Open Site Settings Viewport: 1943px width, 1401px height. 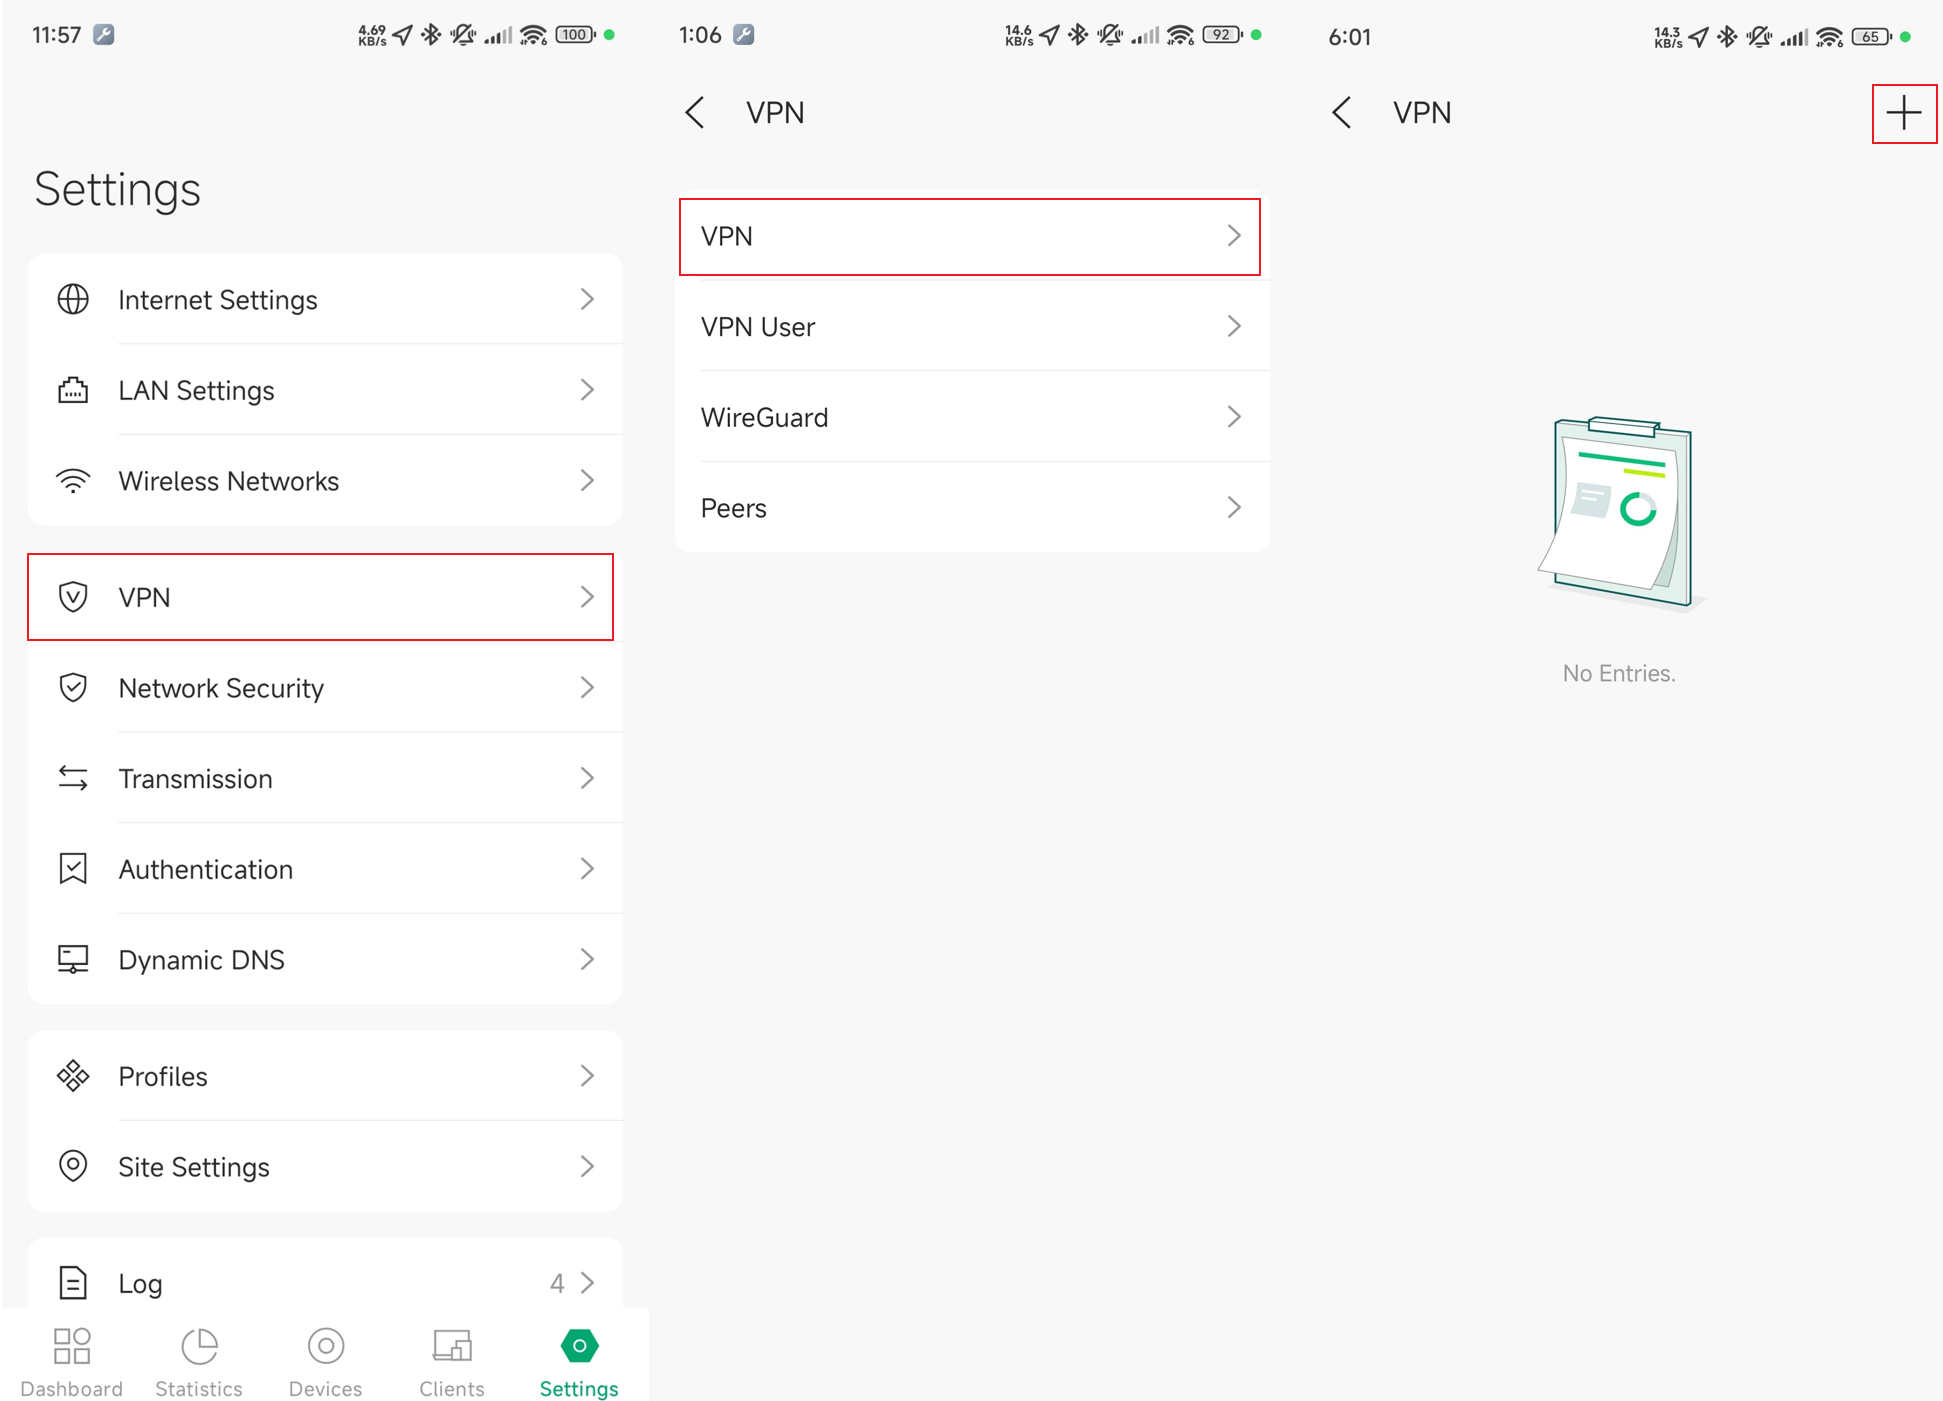point(194,1166)
